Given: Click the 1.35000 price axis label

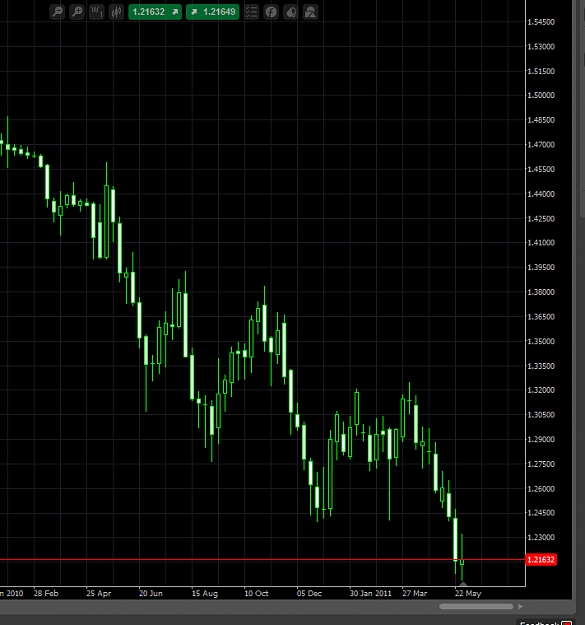Looking at the screenshot, I should tap(541, 341).
